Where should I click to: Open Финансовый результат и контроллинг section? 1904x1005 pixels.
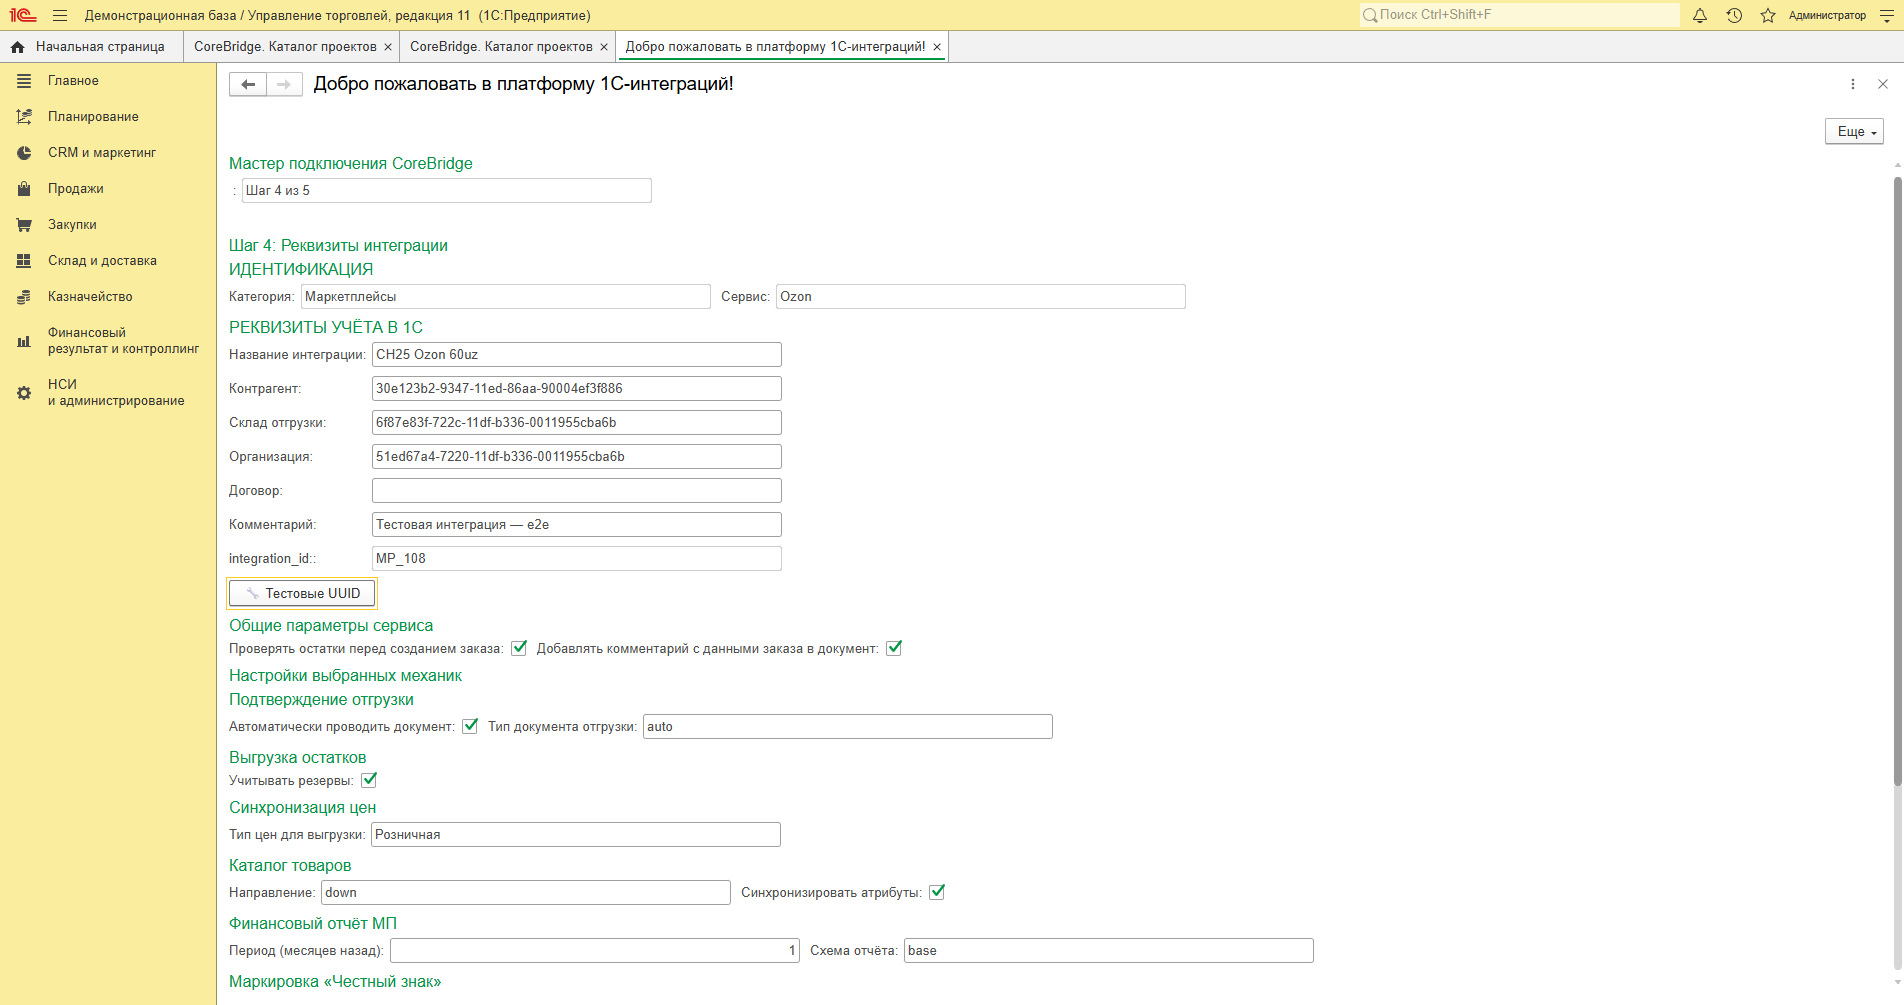coord(108,341)
